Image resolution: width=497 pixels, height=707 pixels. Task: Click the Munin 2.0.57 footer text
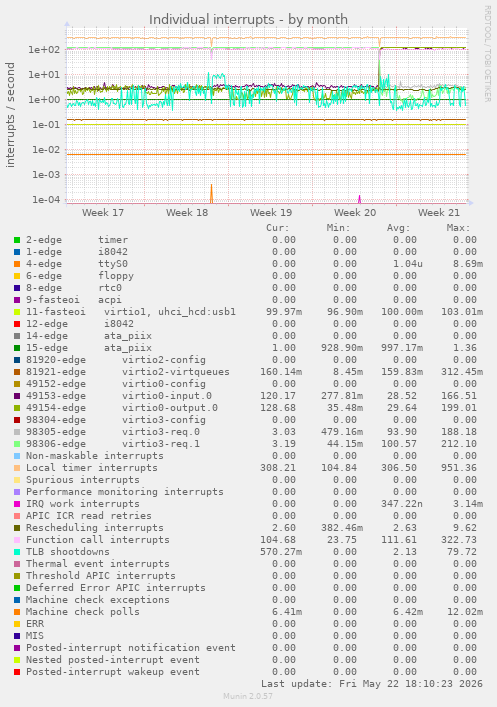(x=248, y=696)
